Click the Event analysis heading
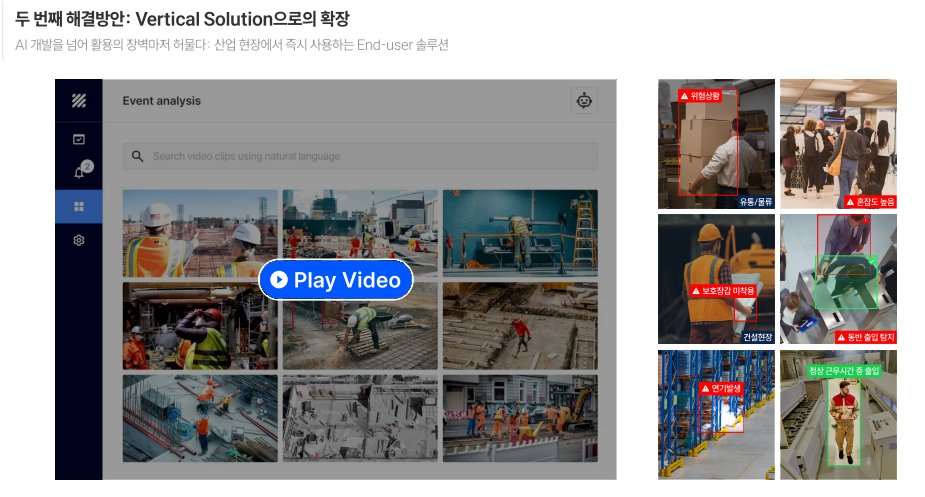Screen dimensions: 925x497 click(162, 101)
